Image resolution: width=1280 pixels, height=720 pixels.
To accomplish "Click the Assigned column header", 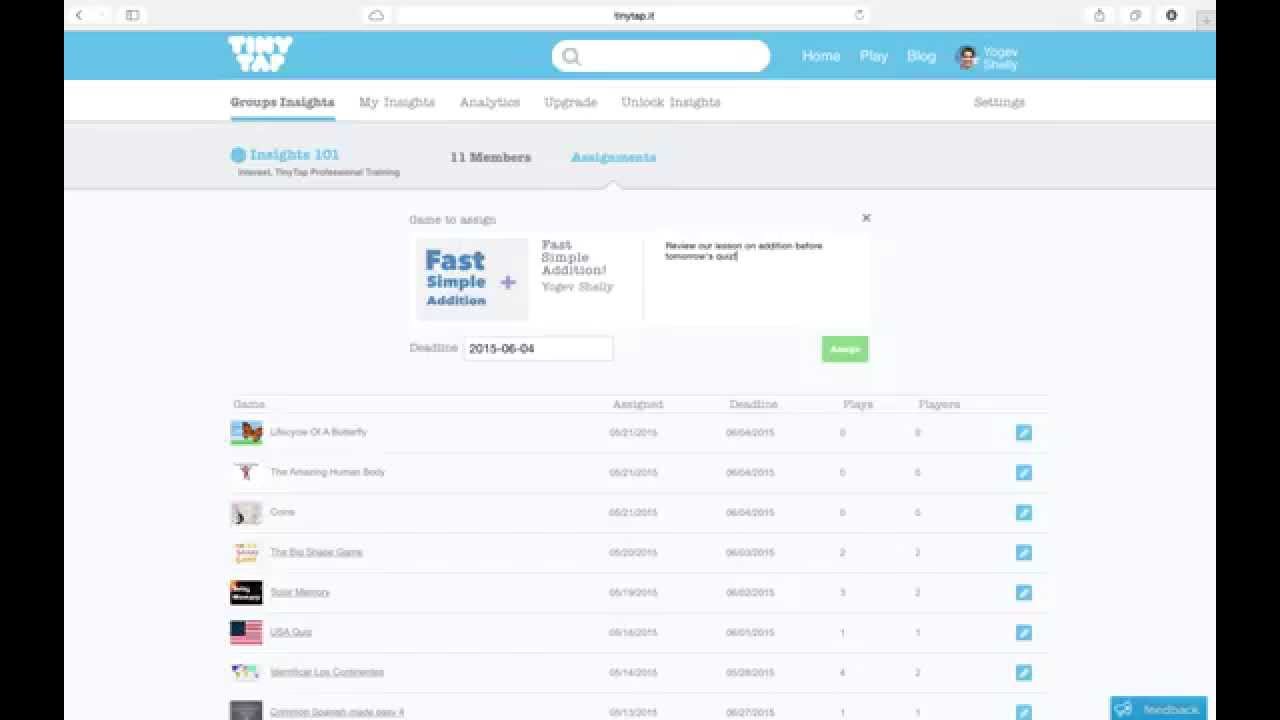I will [638, 404].
